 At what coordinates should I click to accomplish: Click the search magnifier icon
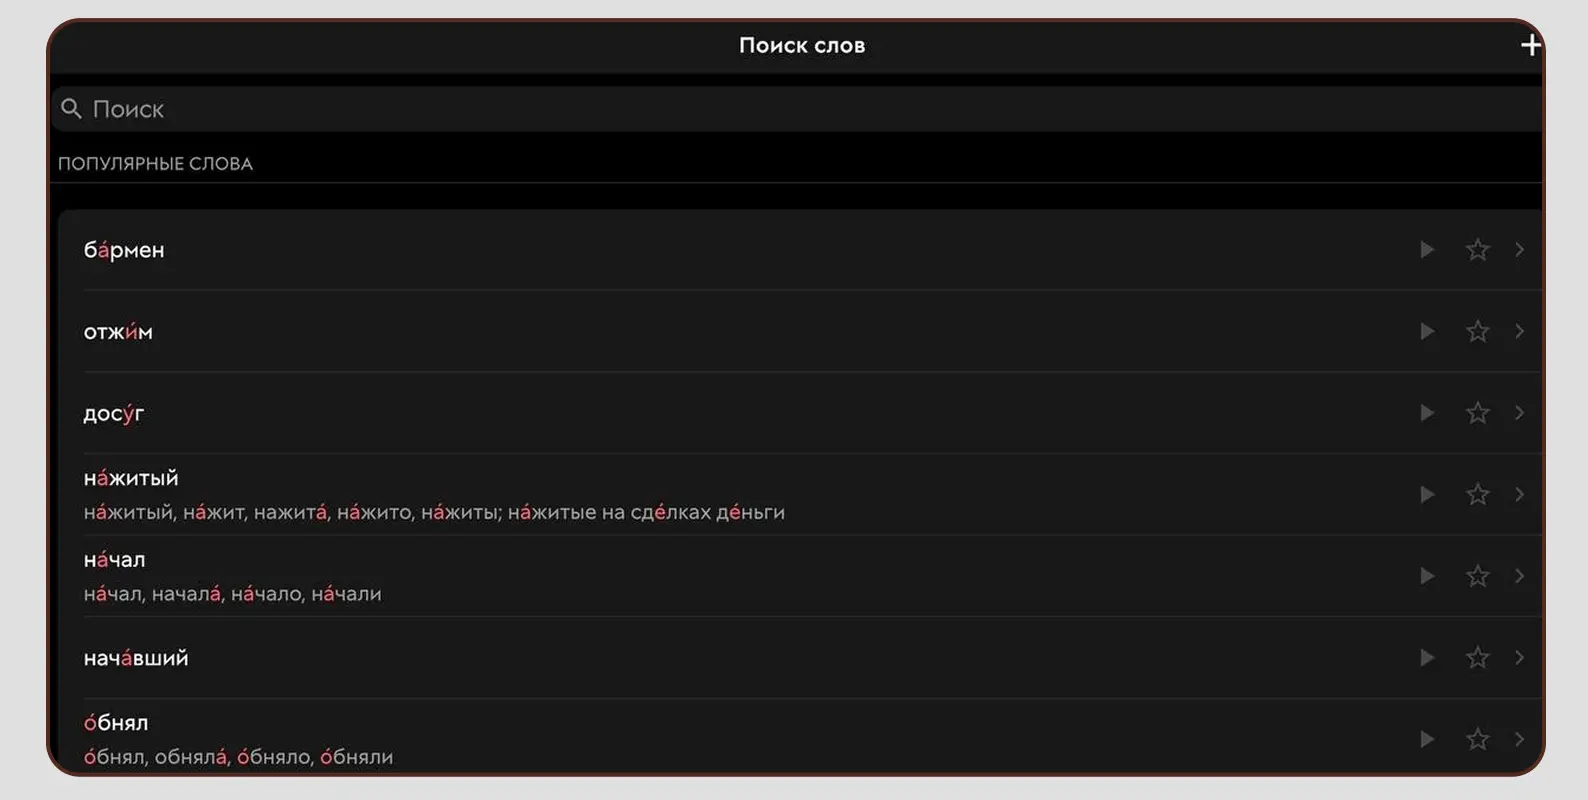pyautogui.click(x=71, y=109)
